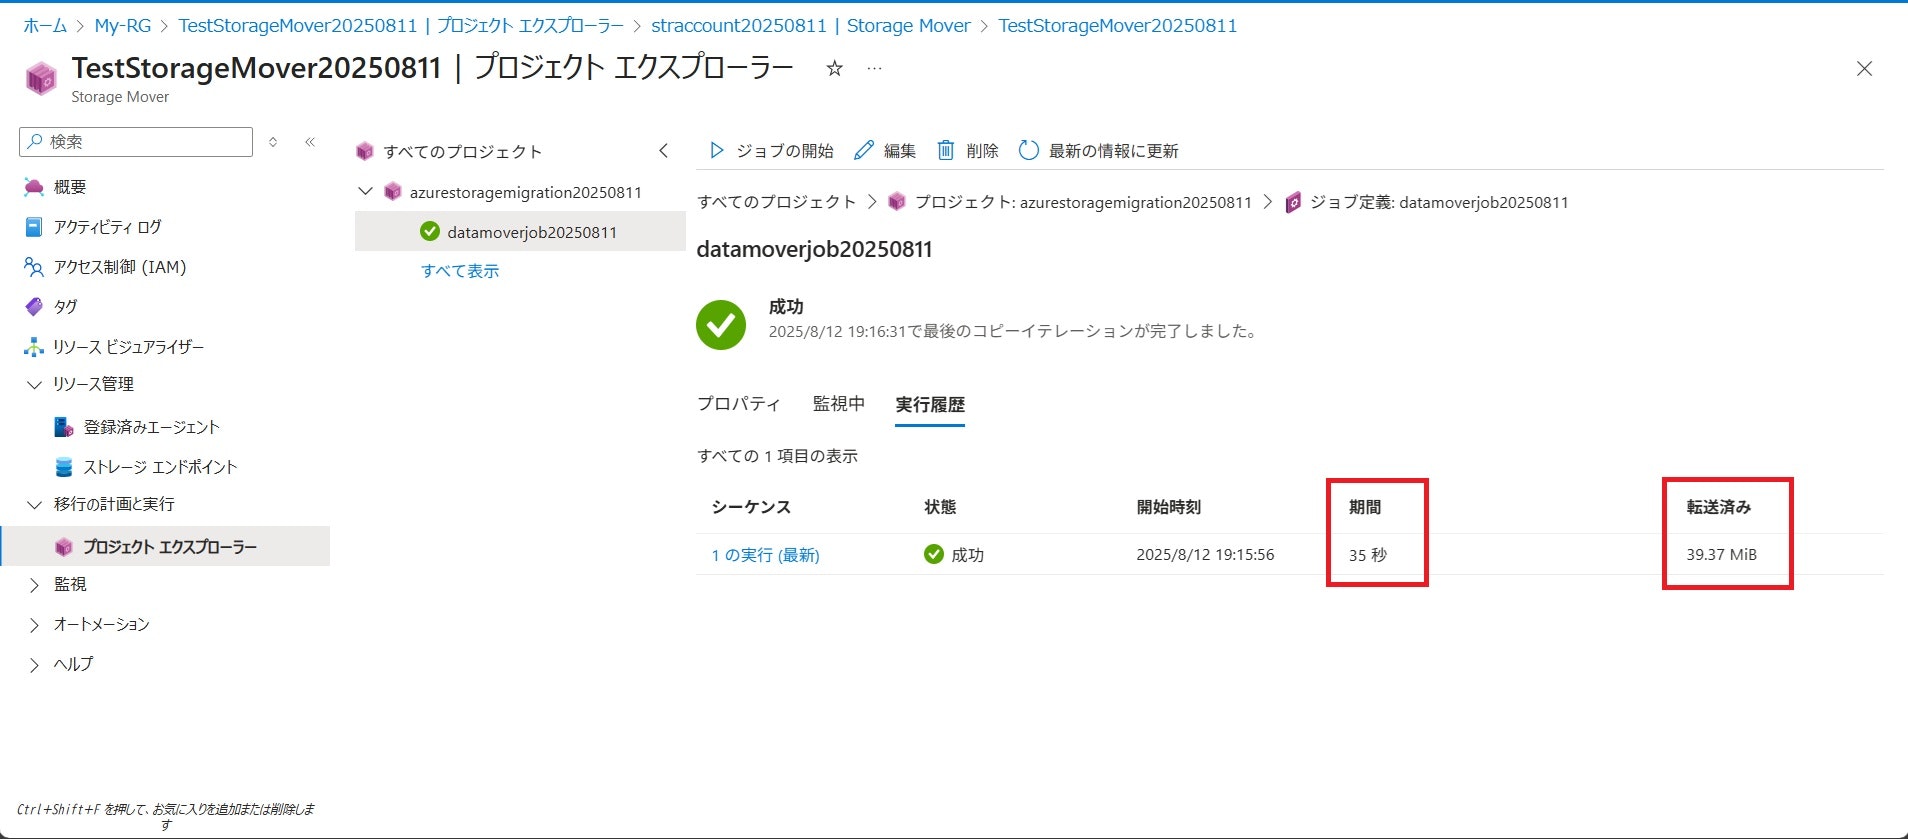This screenshot has height=839, width=1908.
Task: Toggle sidebar menu expand/collapse arrows
Action: pyautogui.click(x=273, y=142)
